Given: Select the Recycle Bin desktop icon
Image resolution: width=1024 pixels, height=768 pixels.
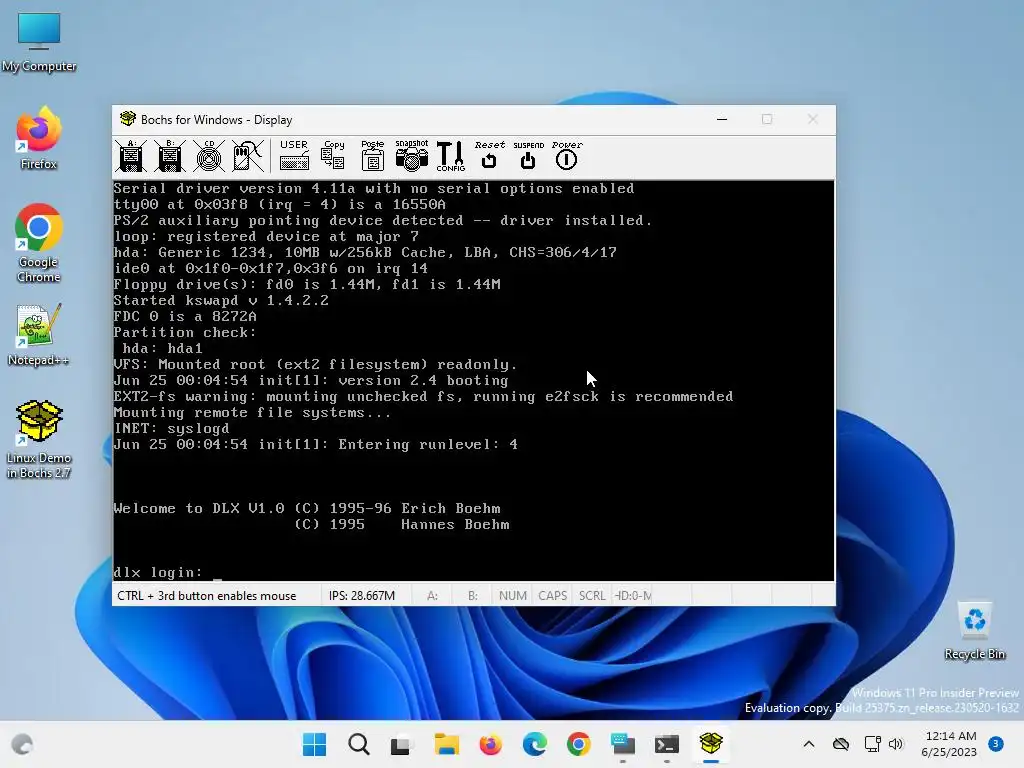Looking at the screenshot, I should tap(974, 631).
